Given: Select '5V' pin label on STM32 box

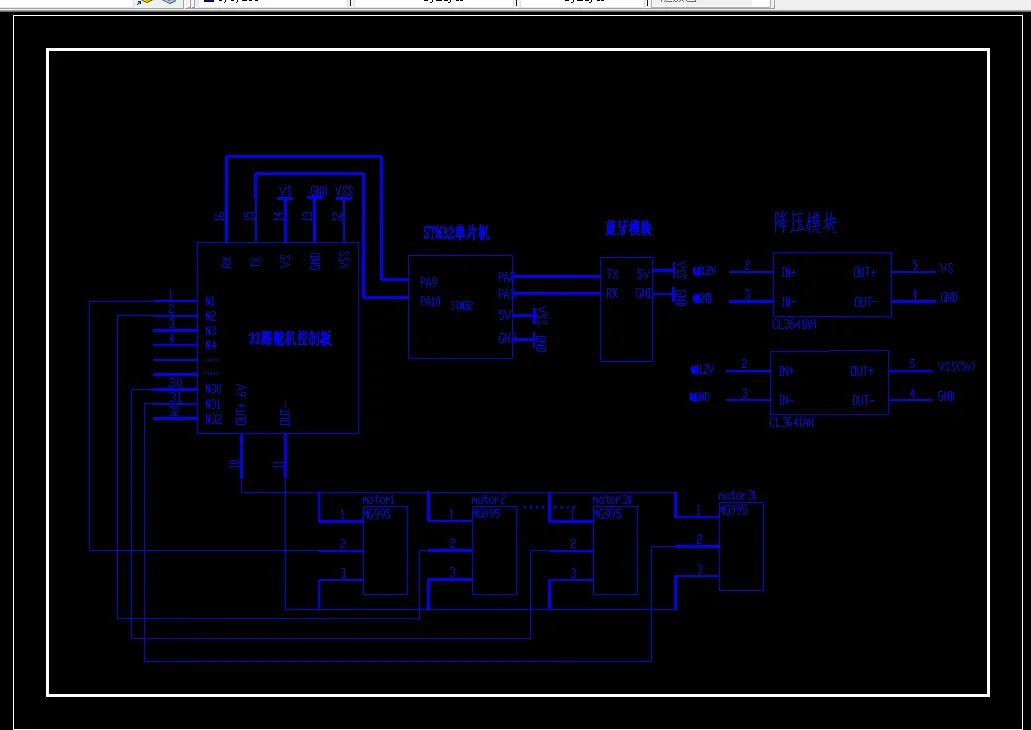Looking at the screenshot, I should (504, 316).
